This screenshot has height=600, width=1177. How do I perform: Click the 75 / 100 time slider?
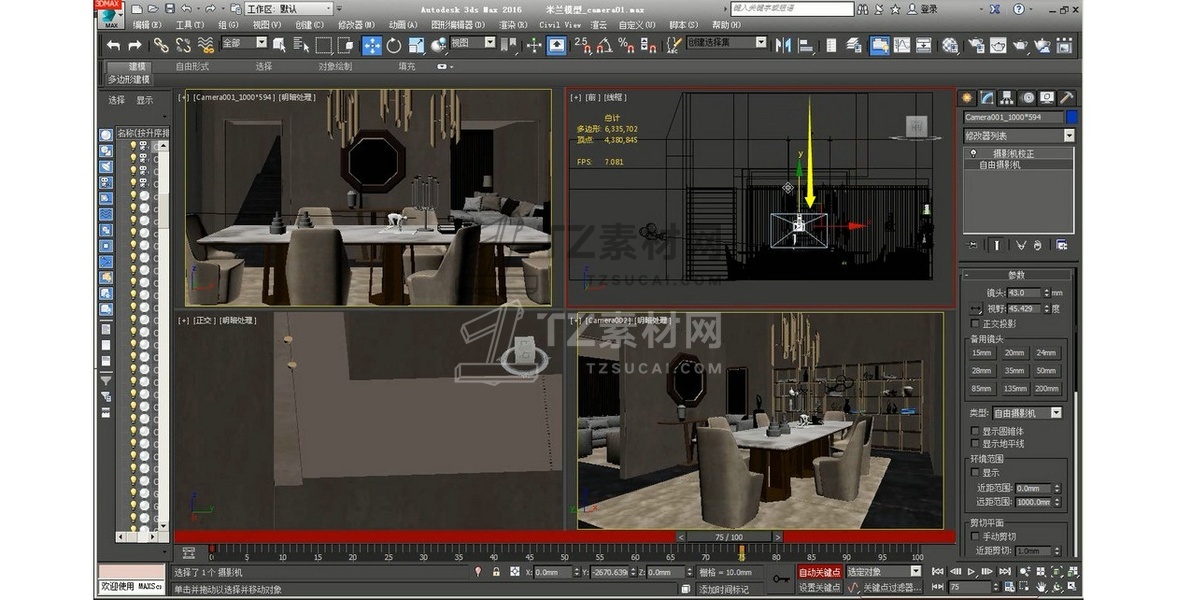(729, 537)
